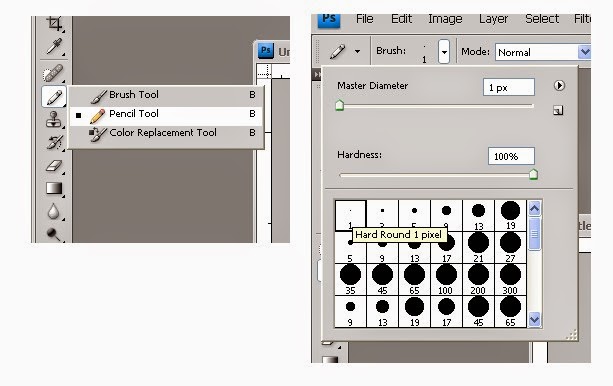Select the hard round 19 brush in first row
The image size is (613, 386).
pyautogui.click(x=510, y=215)
